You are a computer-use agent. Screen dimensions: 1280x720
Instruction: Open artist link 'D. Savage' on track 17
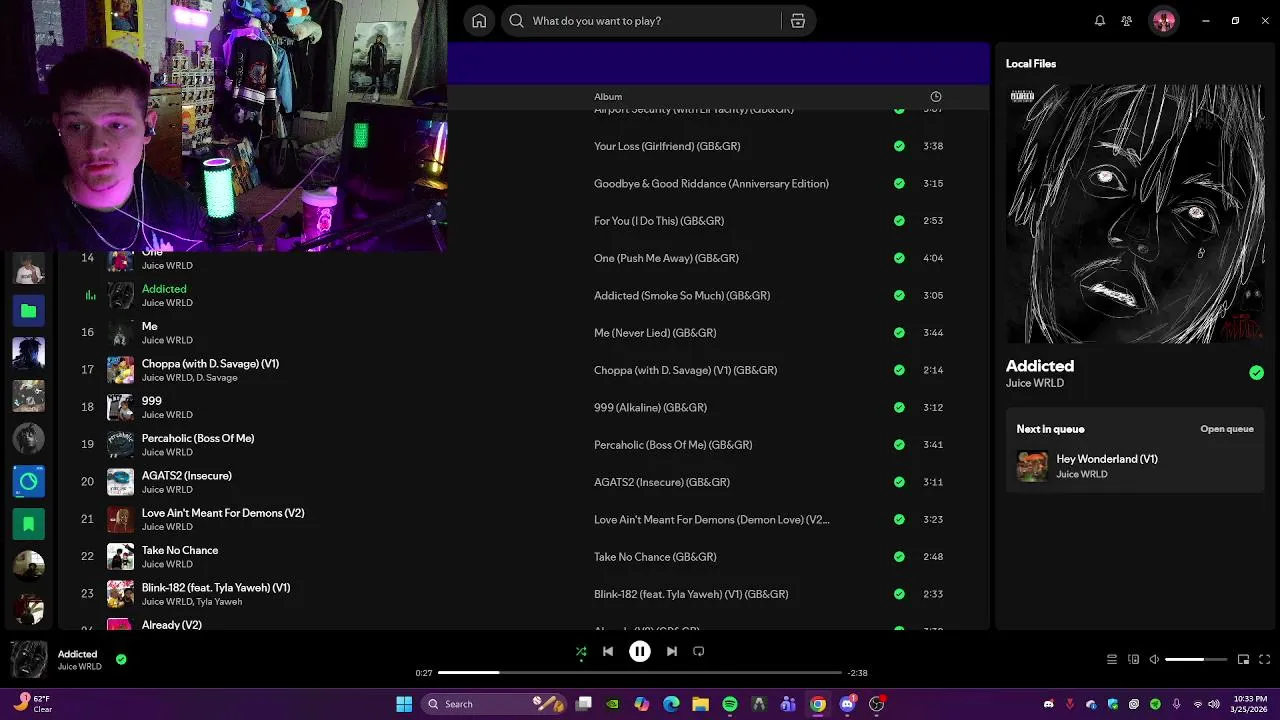pyautogui.click(x=217, y=378)
